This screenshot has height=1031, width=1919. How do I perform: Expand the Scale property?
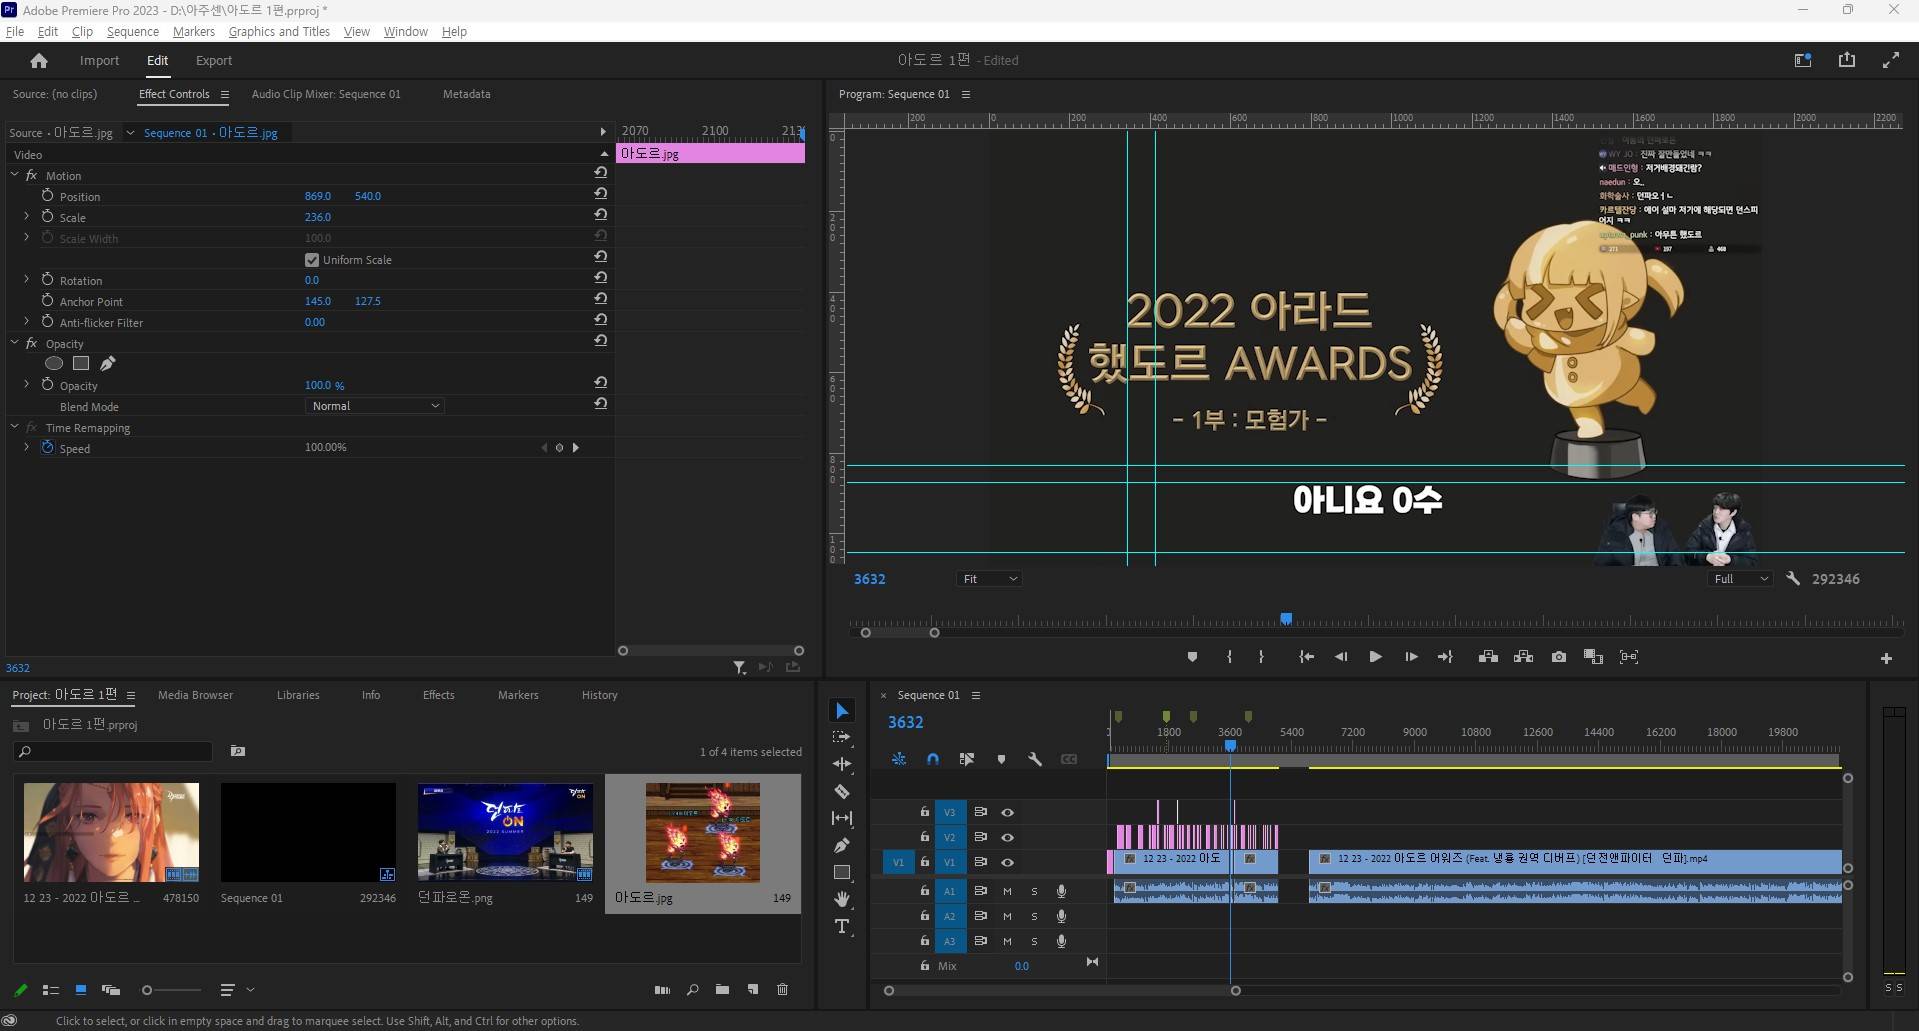26,217
